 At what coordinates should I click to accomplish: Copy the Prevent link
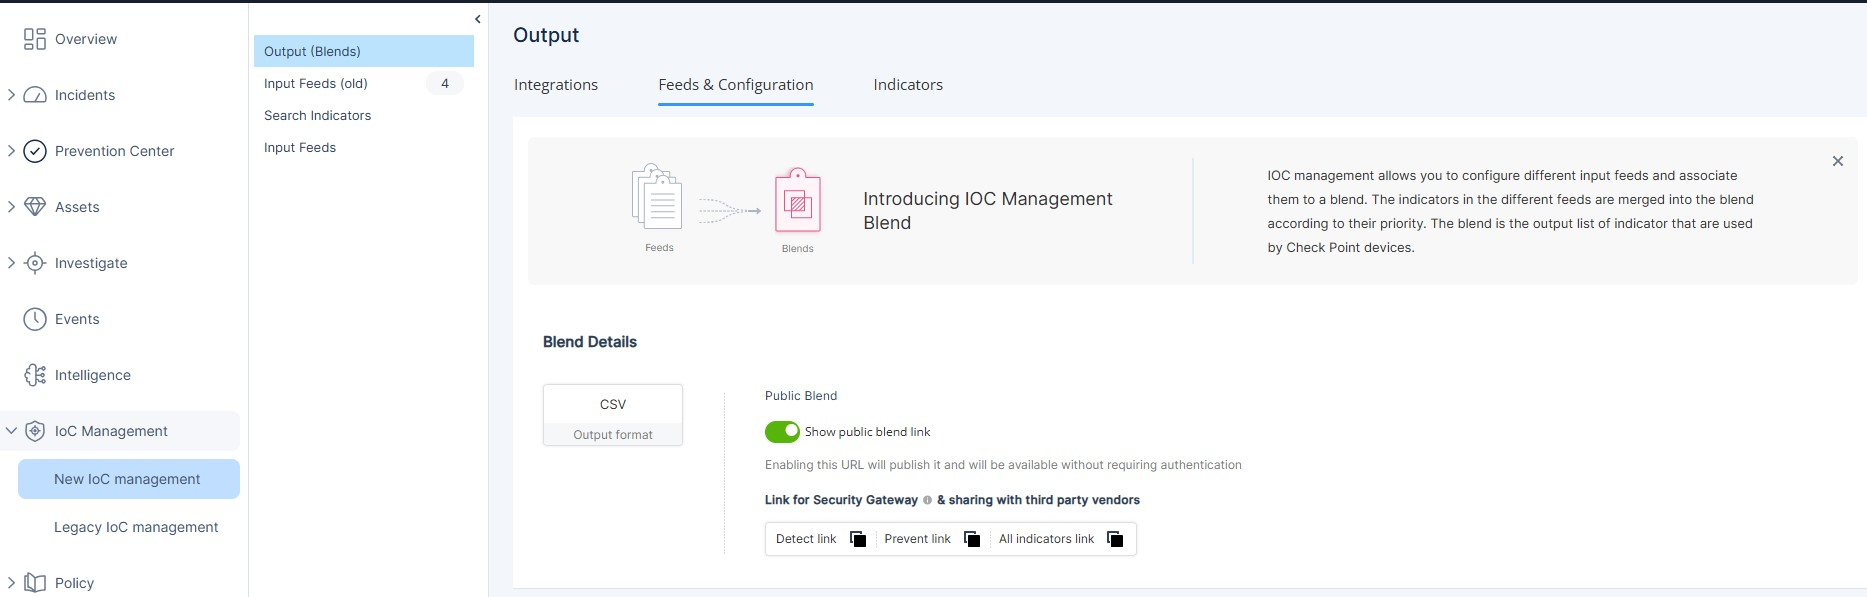point(972,539)
